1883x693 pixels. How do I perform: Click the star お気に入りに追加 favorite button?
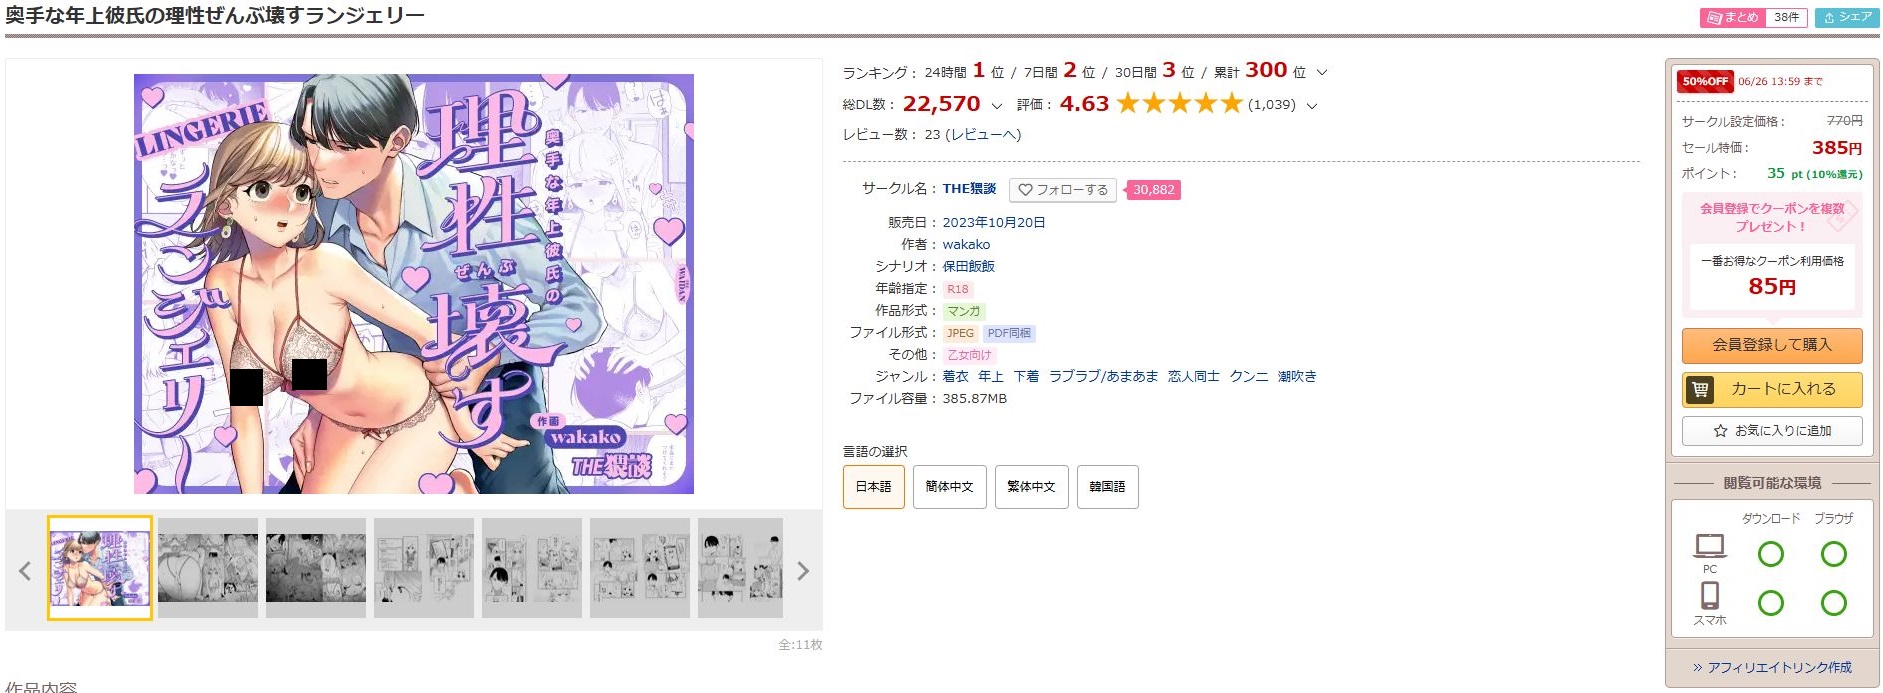point(1771,431)
